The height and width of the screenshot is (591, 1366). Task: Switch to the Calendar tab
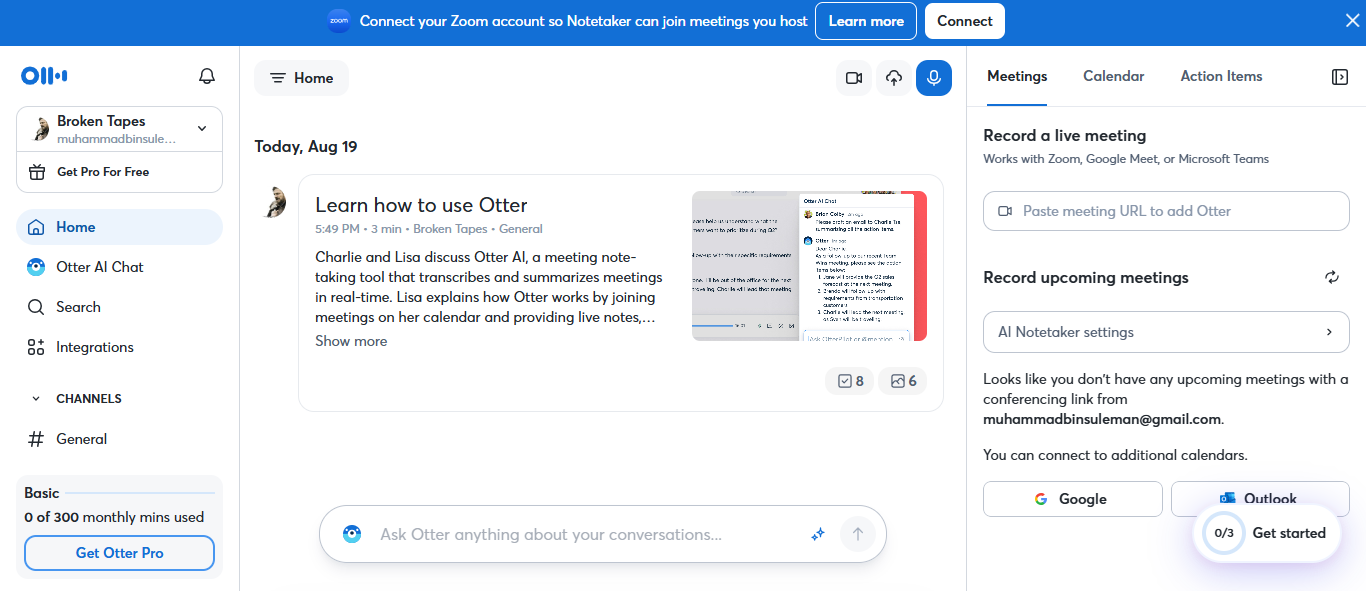(1113, 76)
